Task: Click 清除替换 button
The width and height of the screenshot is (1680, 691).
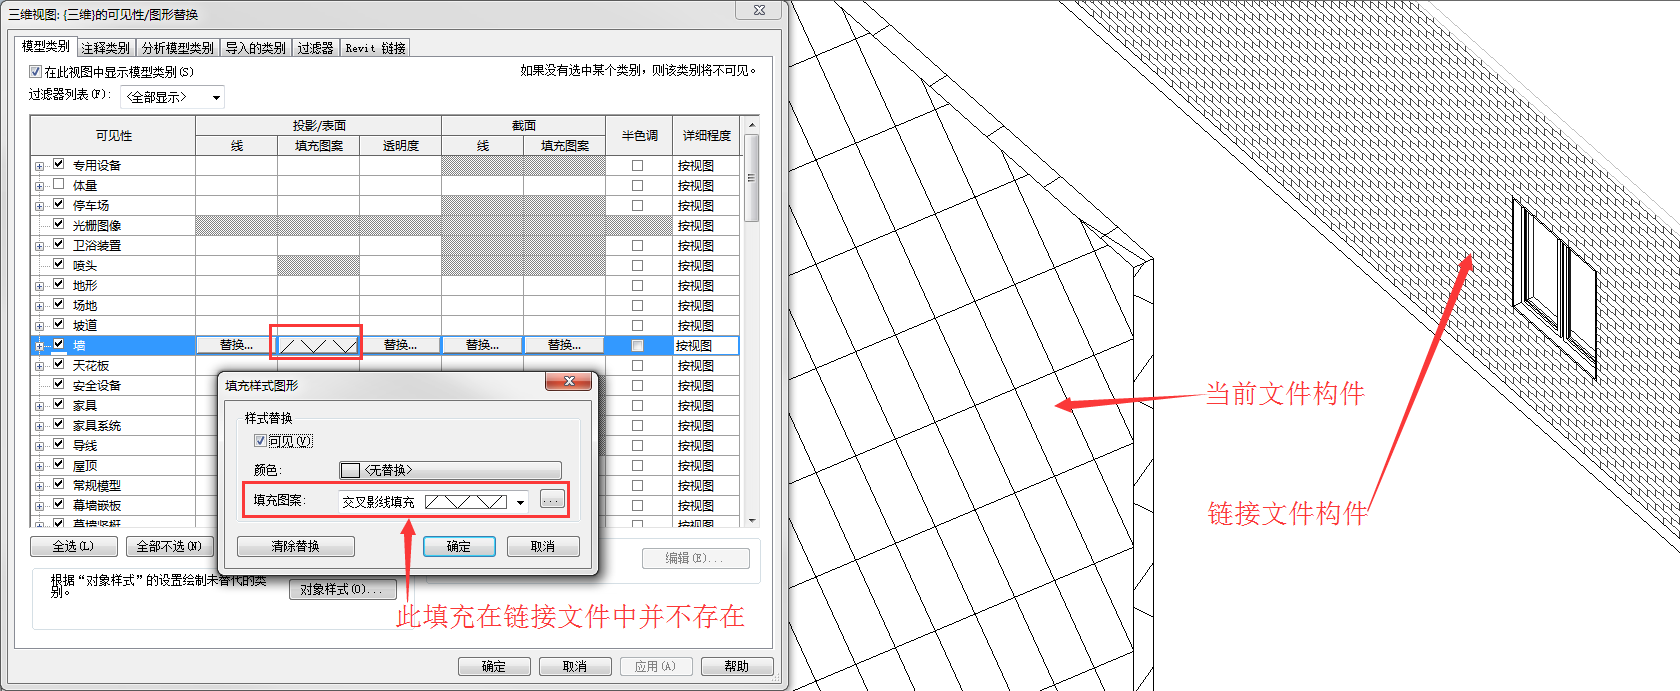Action: 296,546
